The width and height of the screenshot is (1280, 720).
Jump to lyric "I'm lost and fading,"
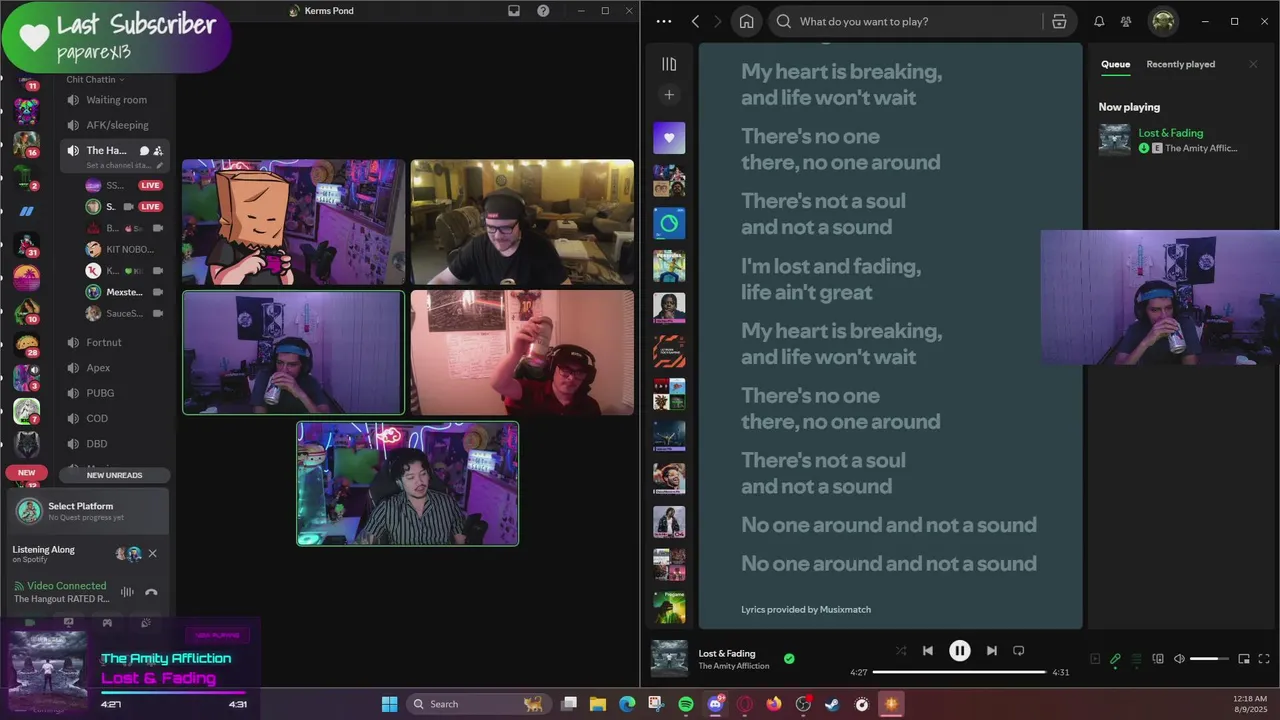(831, 266)
